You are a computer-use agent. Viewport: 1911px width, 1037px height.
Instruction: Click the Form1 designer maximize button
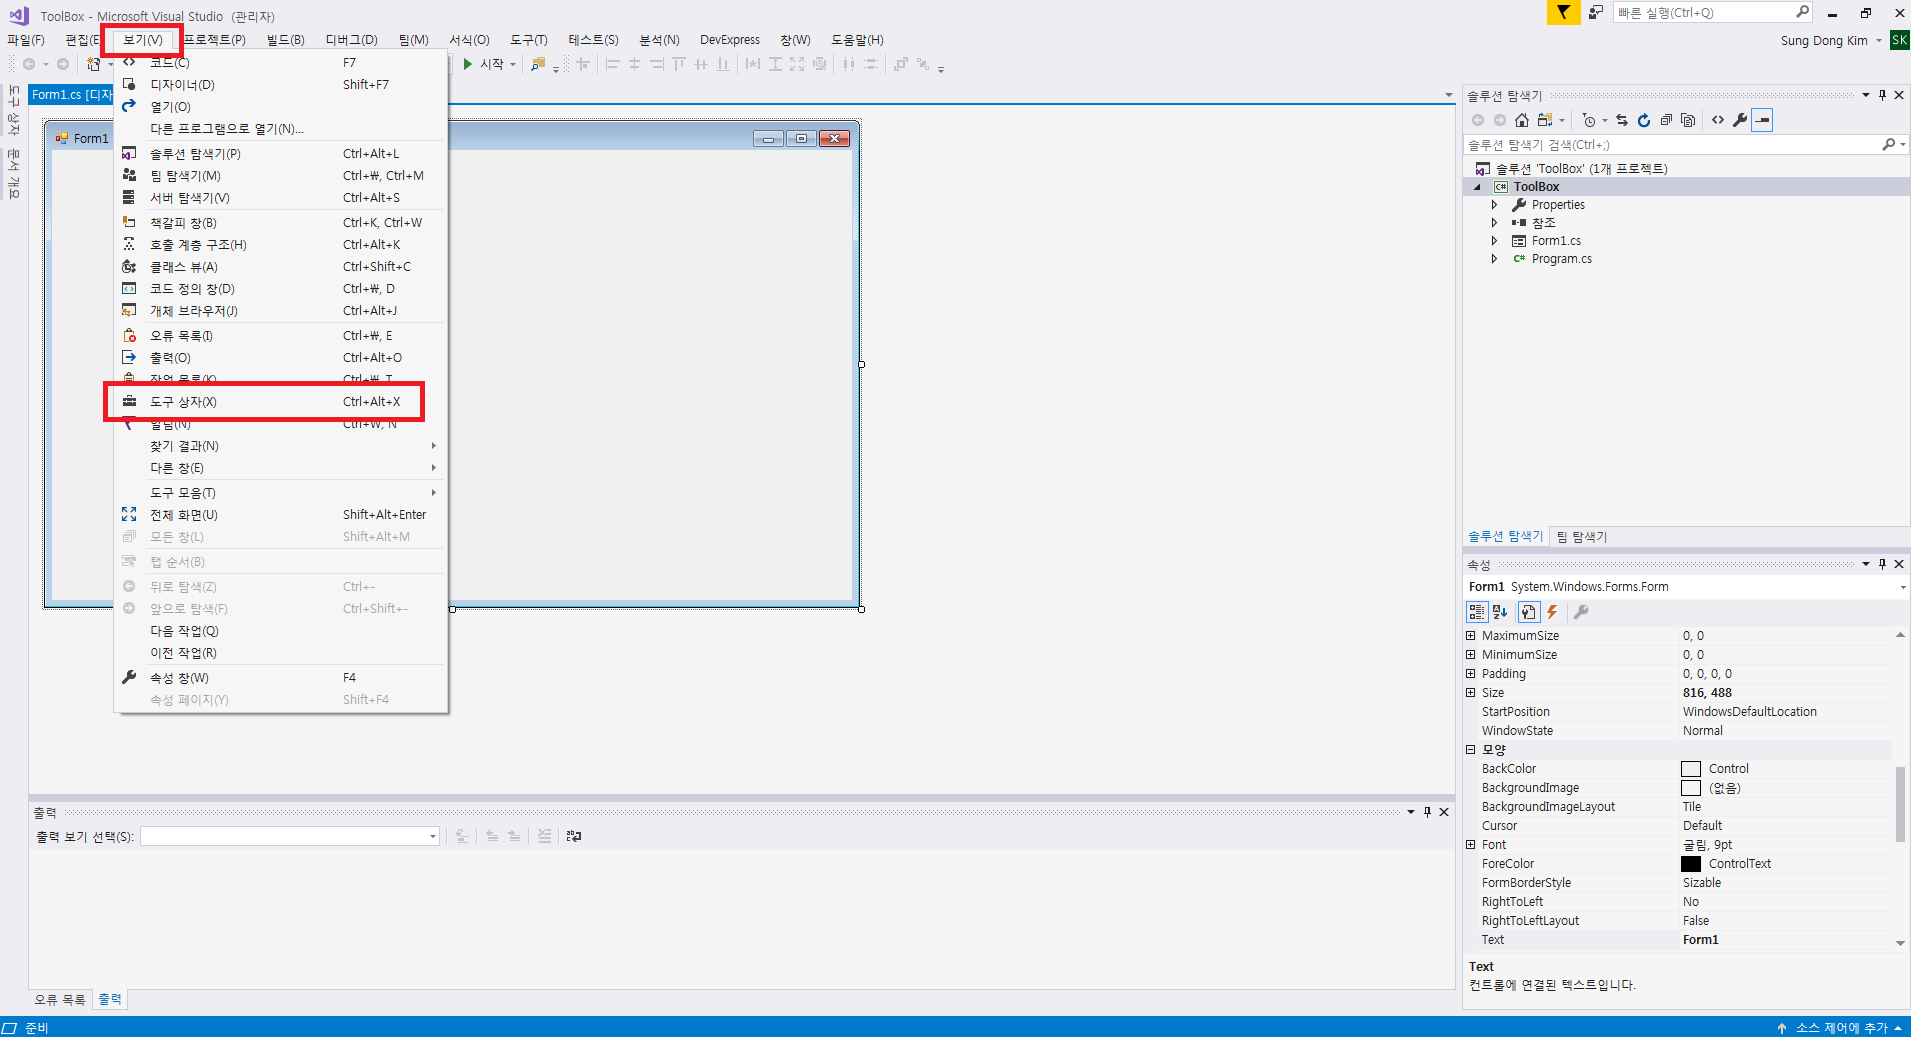point(801,138)
